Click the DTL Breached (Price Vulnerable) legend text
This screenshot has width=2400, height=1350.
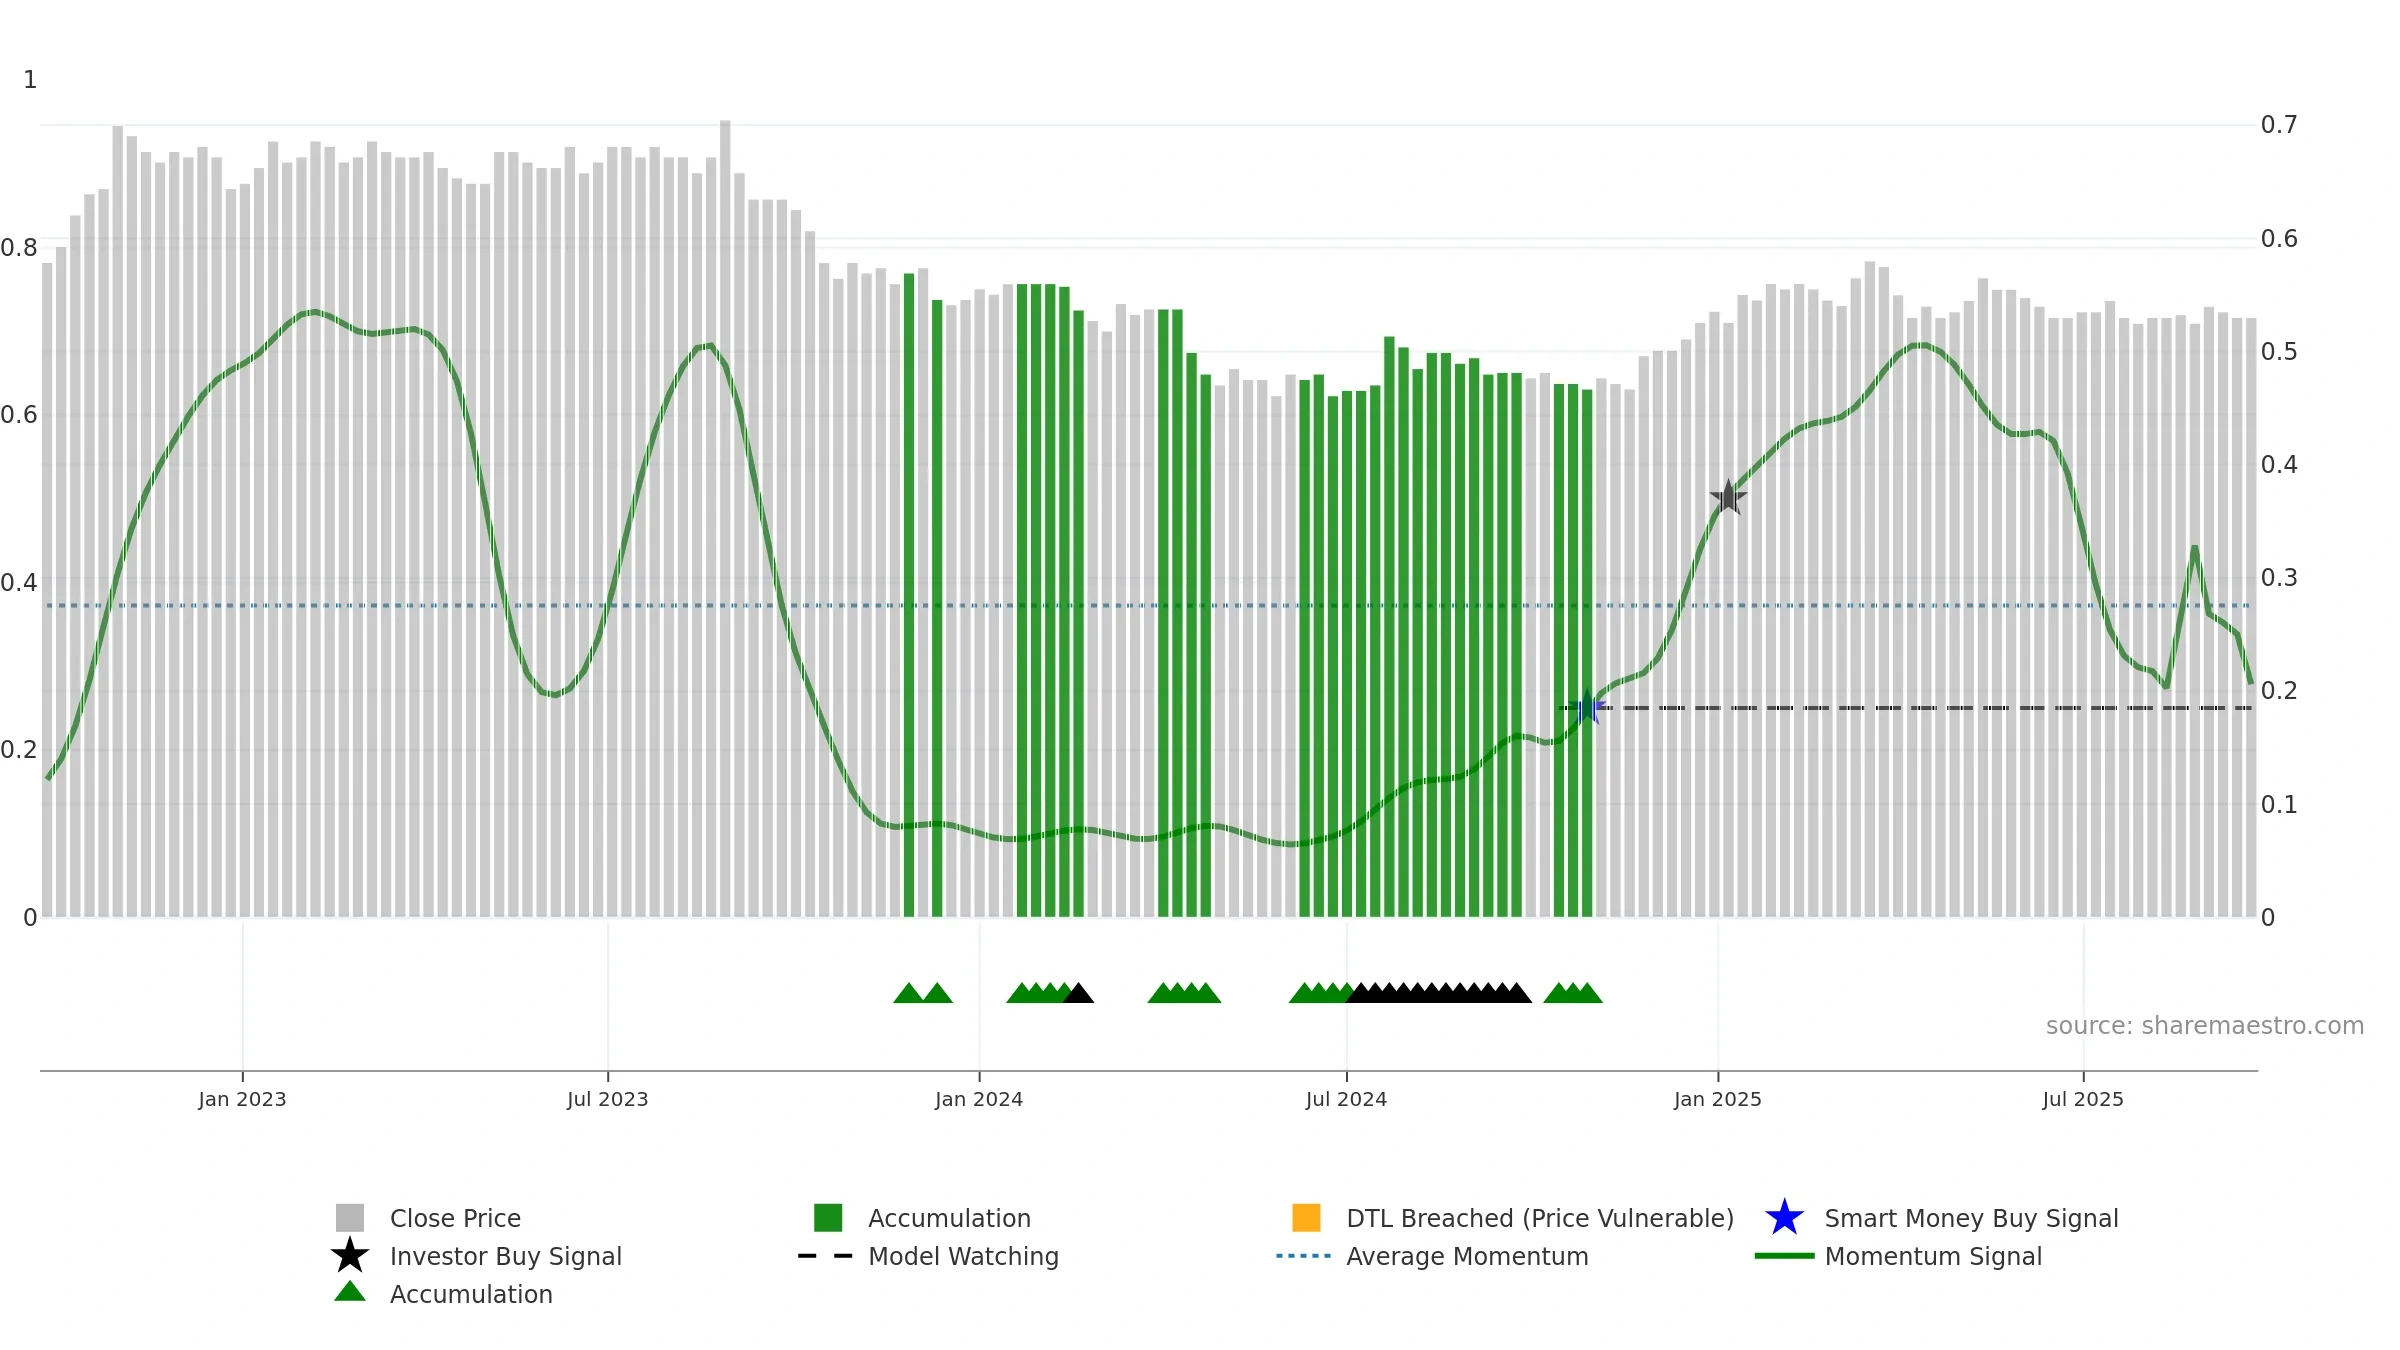coord(1540,1218)
